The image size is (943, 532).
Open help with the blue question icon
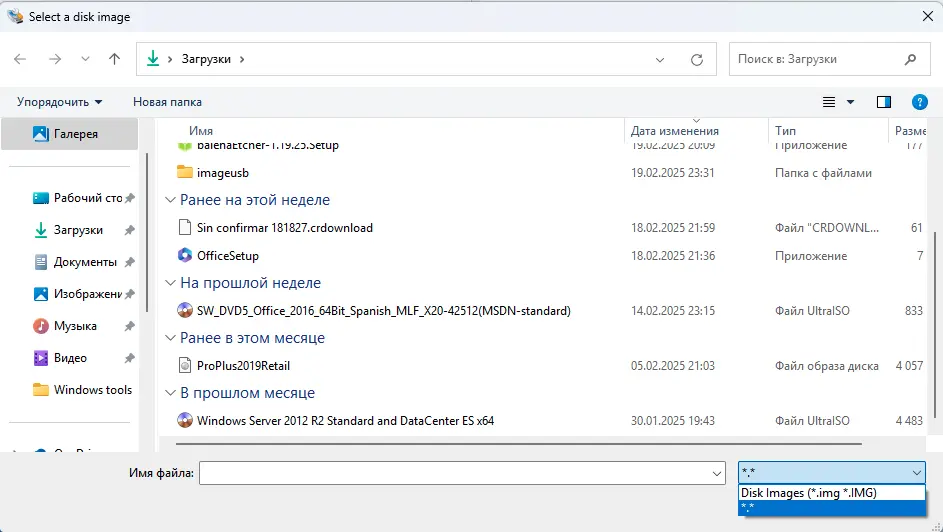click(x=920, y=102)
